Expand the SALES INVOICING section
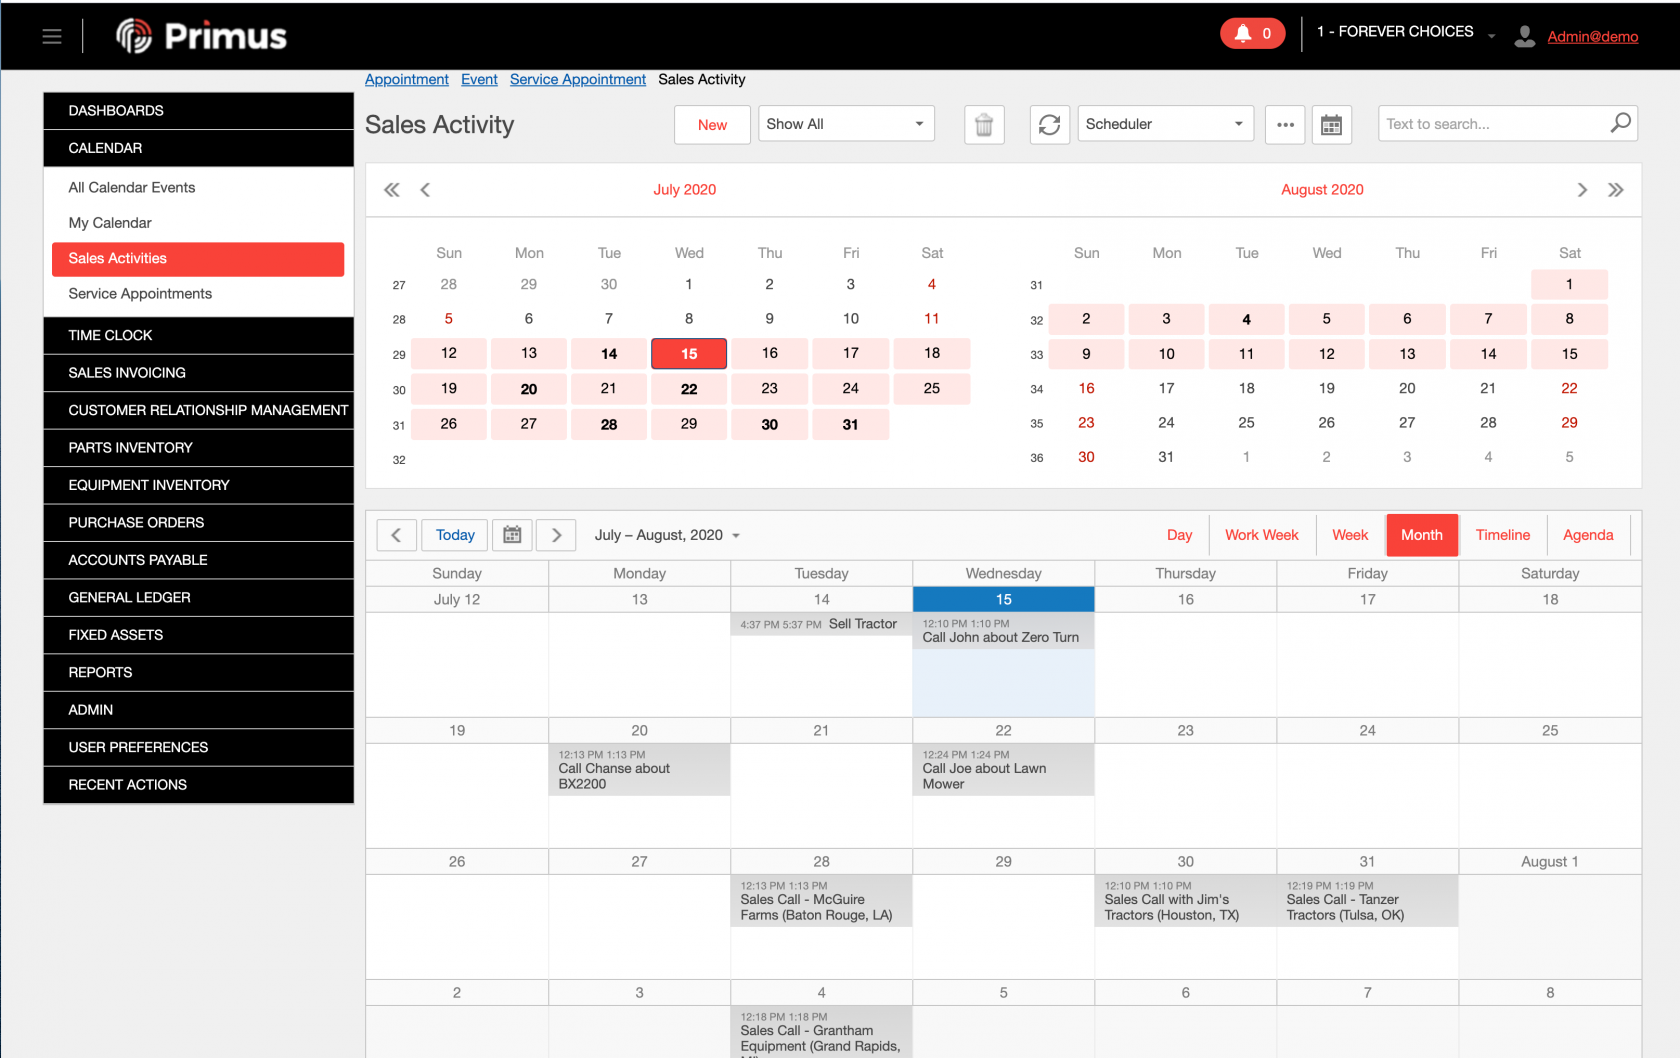This screenshot has width=1680, height=1058. (x=199, y=373)
